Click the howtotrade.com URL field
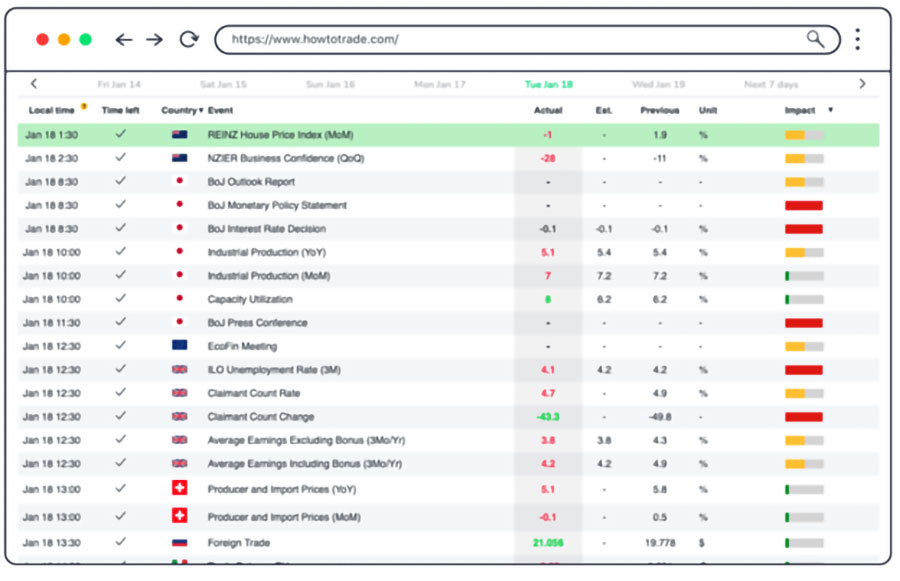900x581 pixels. pyautogui.click(x=527, y=39)
